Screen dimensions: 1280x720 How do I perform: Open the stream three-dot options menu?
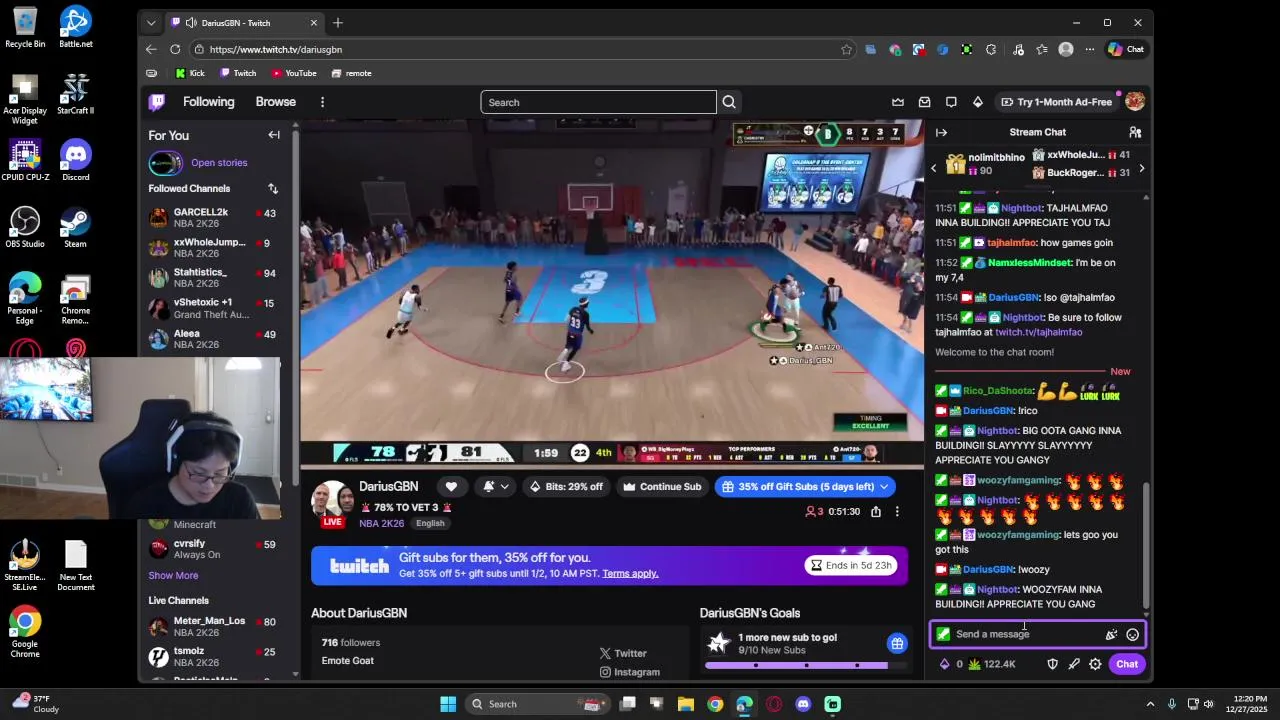click(x=897, y=511)
